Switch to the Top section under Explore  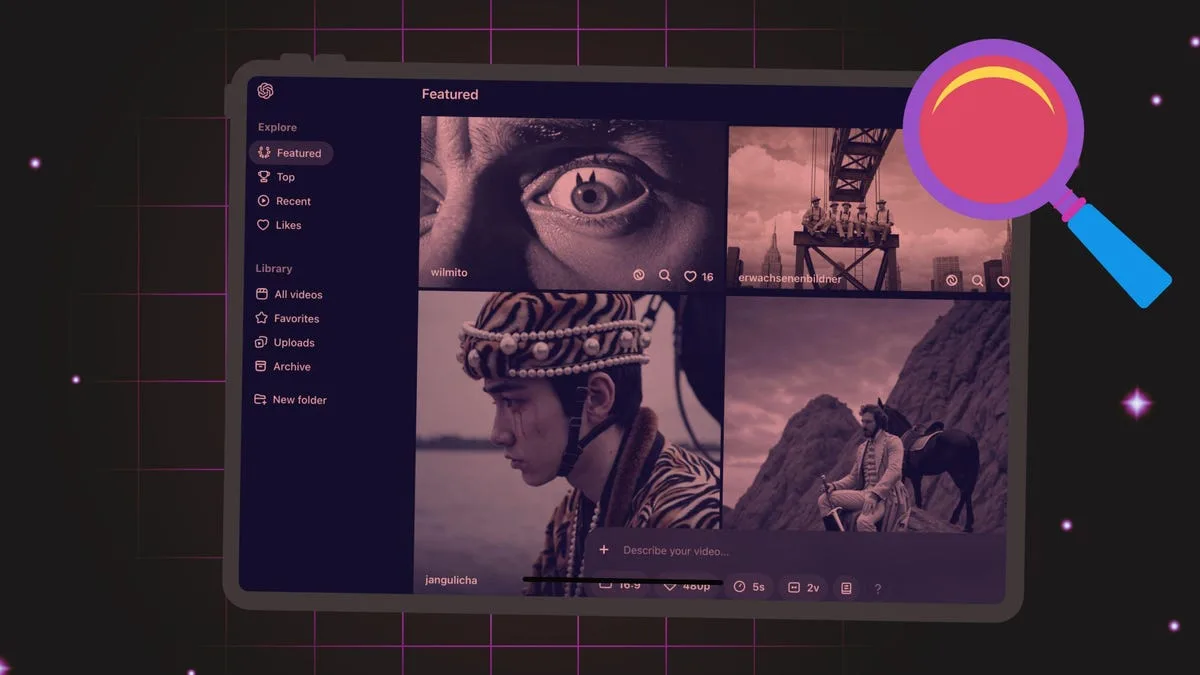(281, 177)
